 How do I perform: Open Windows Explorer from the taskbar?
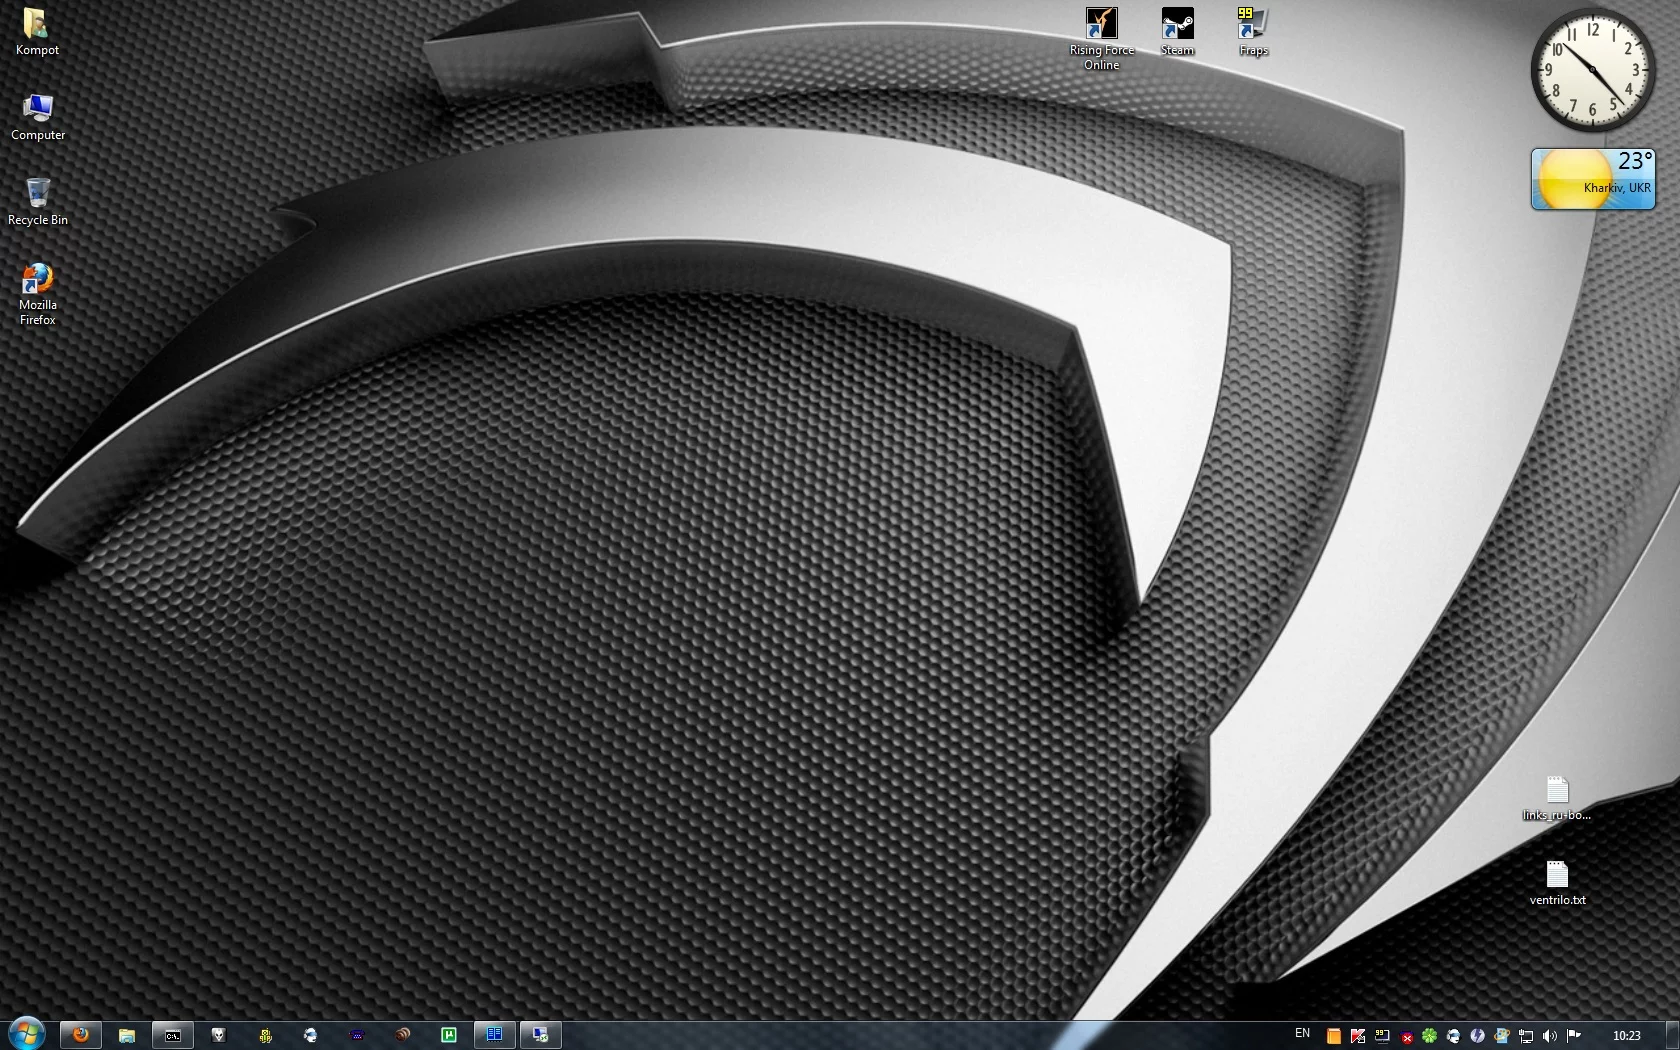coord(127,1035)
